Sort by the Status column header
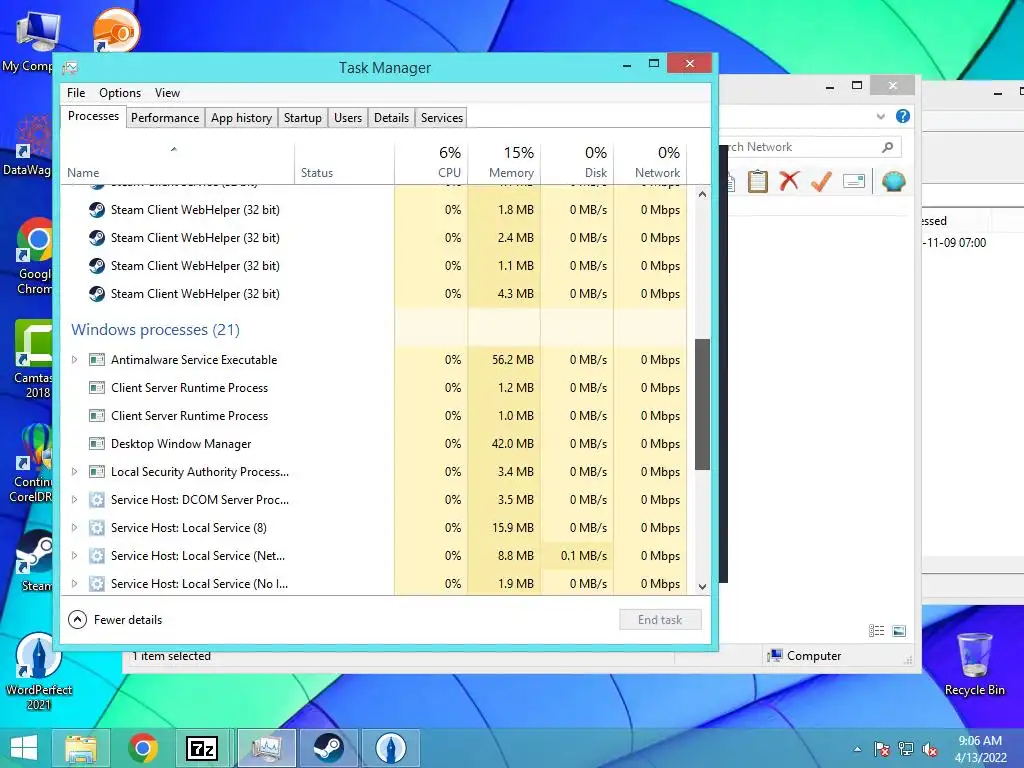 [x=344, y=162]
